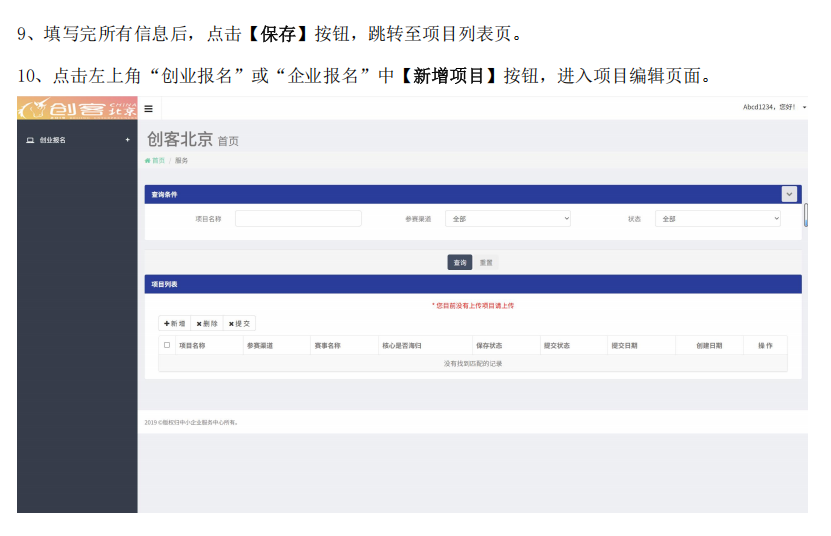Click the 提交 submit button
The image size is (831, 536).
tap(239, 323)
